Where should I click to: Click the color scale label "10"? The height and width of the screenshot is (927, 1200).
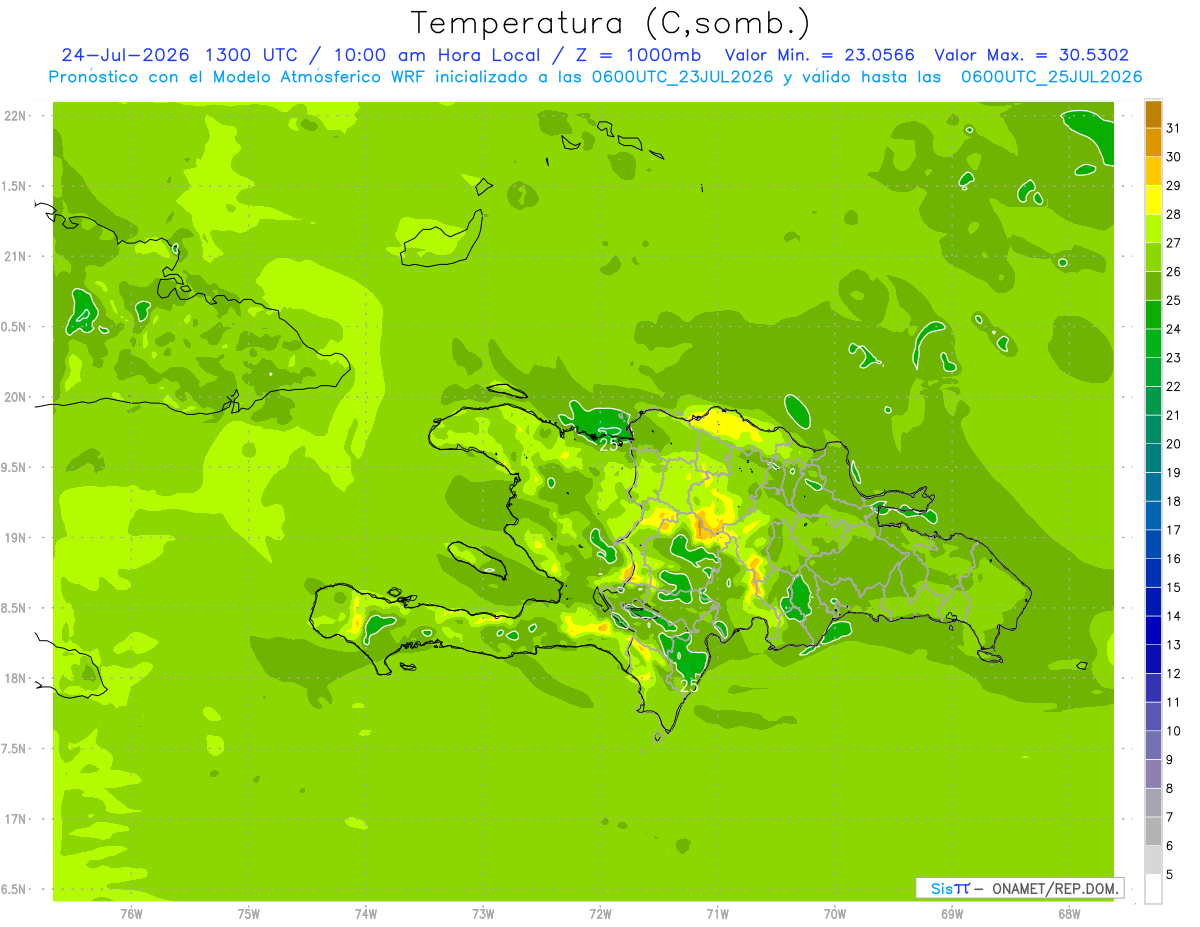1173,731
